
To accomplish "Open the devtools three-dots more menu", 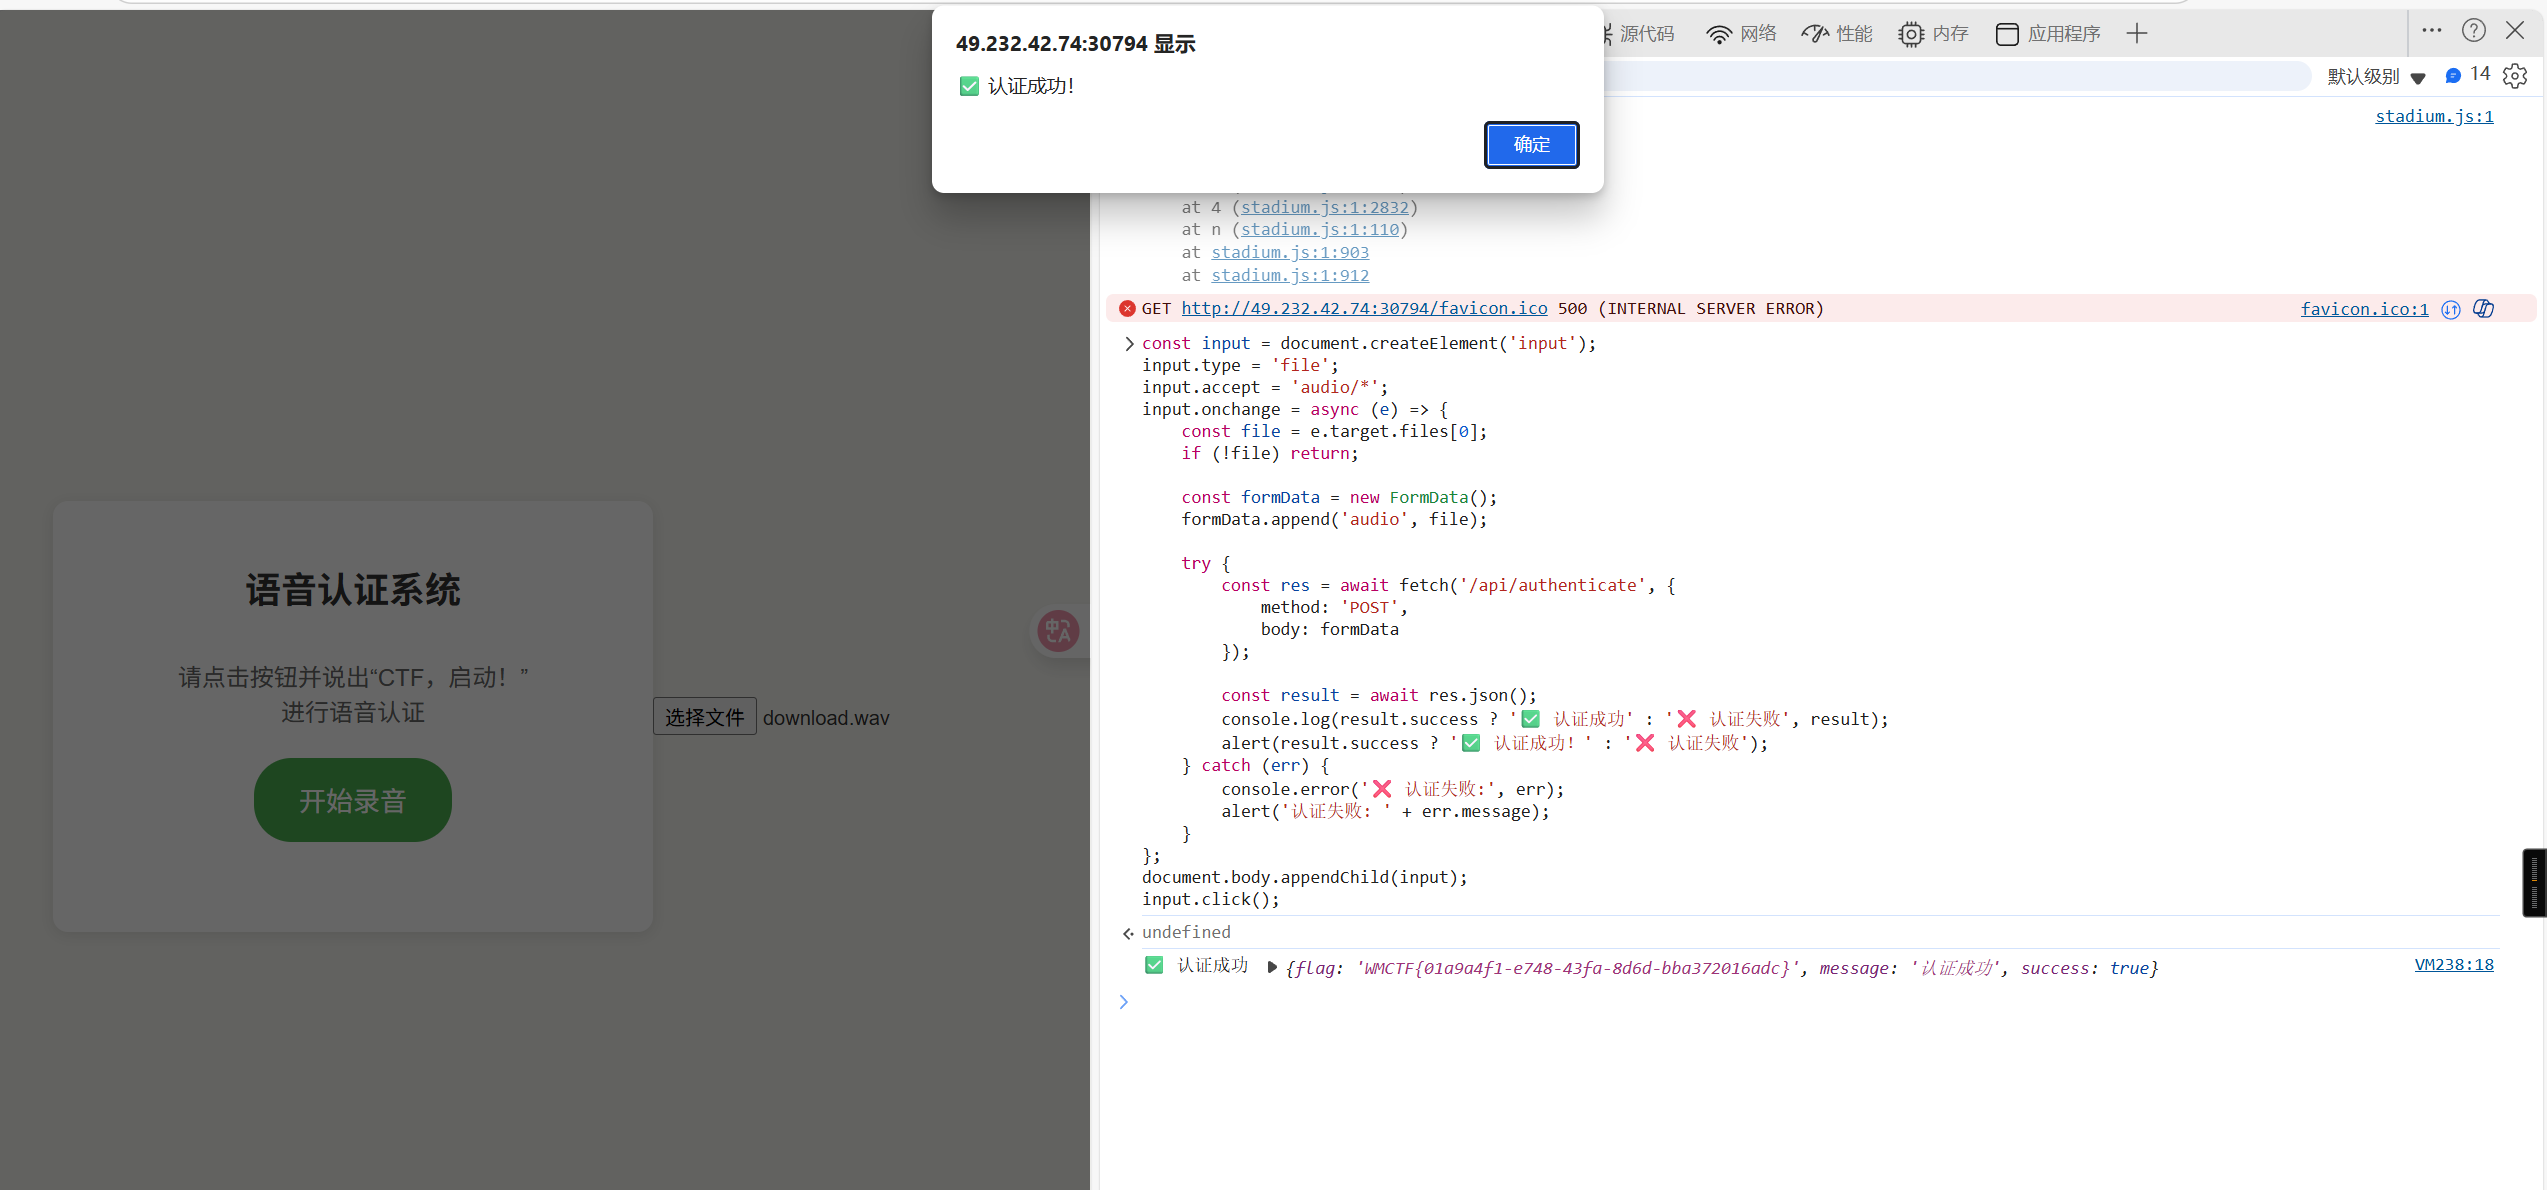I will (x=2432, y=31).
